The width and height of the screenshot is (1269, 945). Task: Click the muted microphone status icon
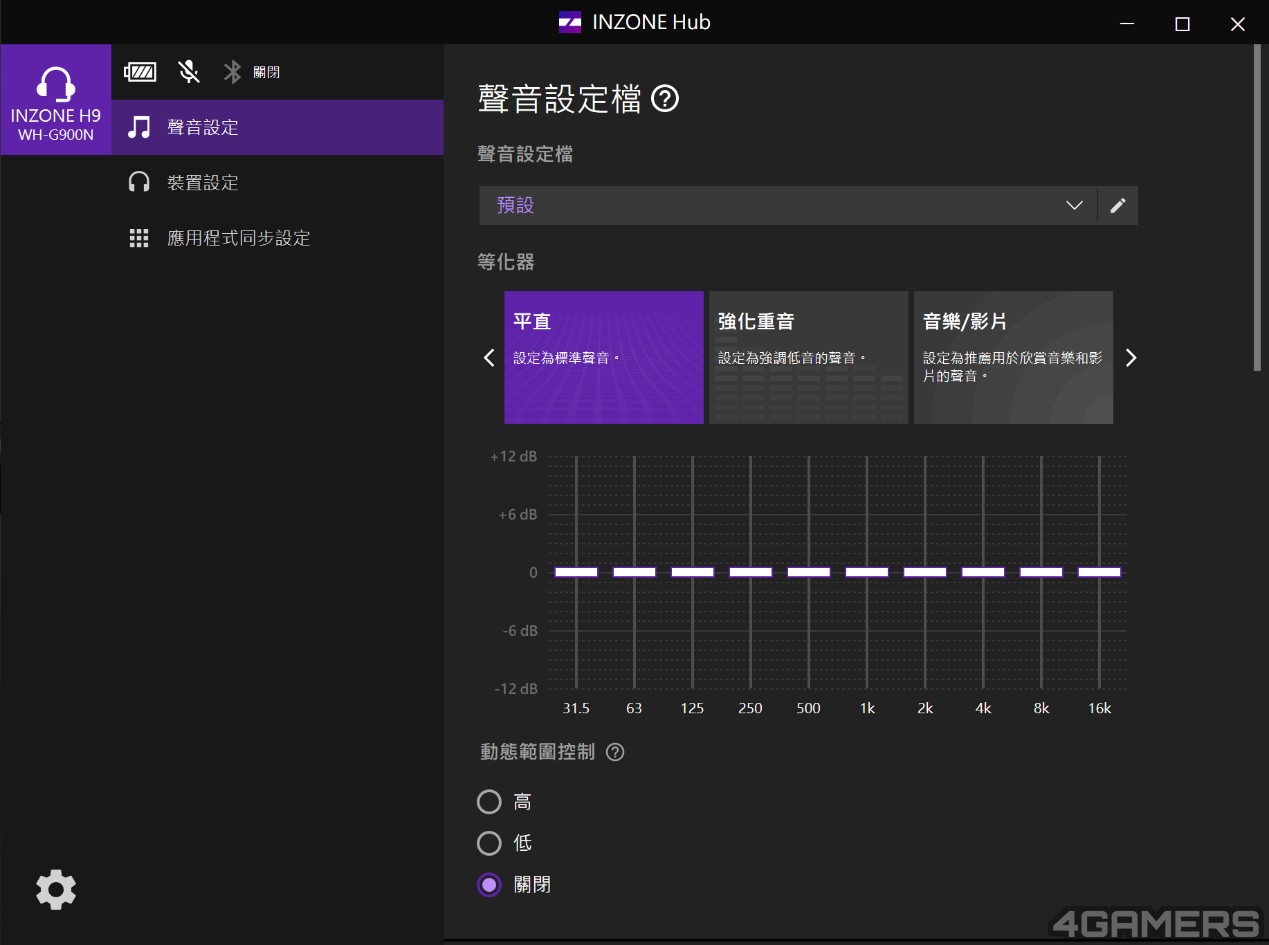189,71
